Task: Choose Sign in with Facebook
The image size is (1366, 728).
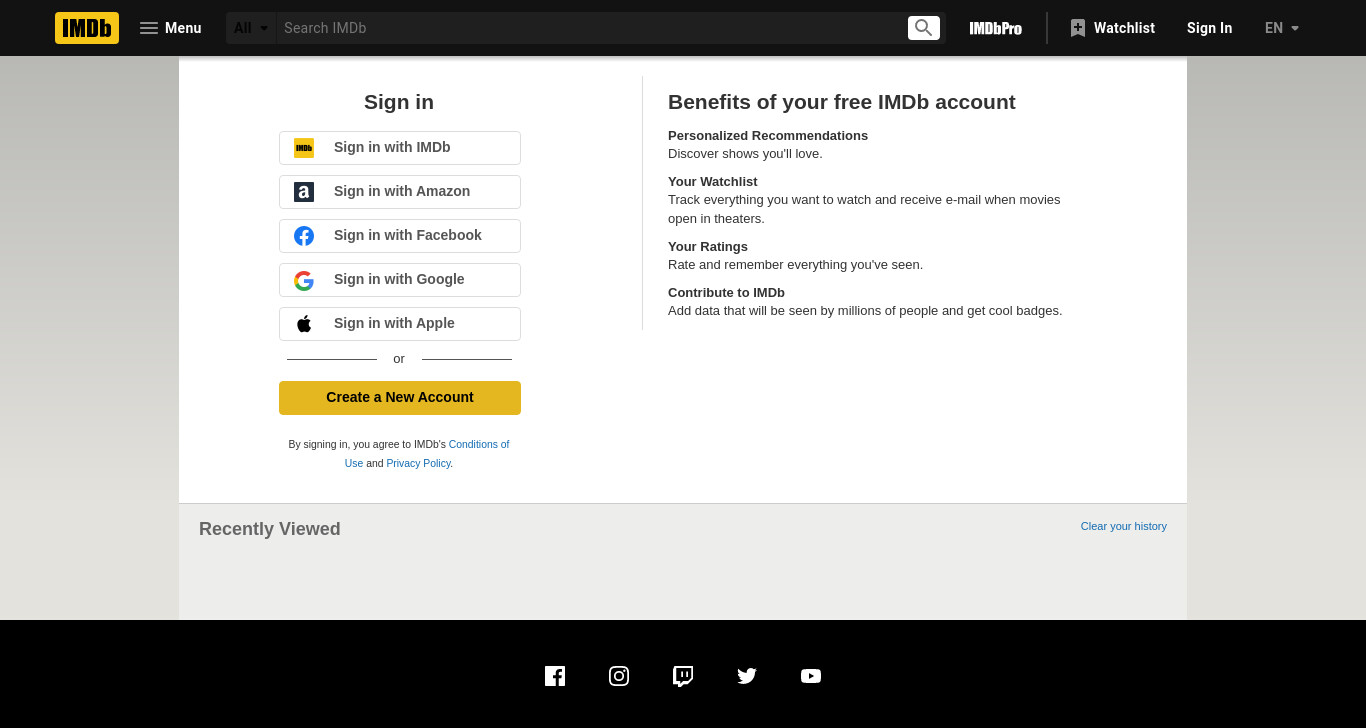Action: point(400,236)
